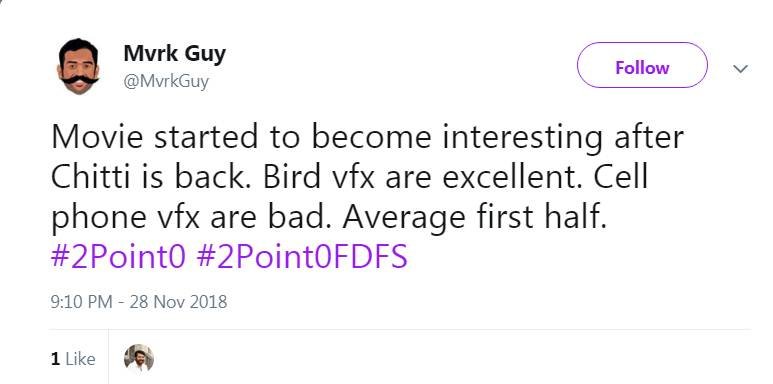Screen dimensions: 773x384
Task: Click the 'Bird vfx are excellent' sentence
Action: coord(422,177)
